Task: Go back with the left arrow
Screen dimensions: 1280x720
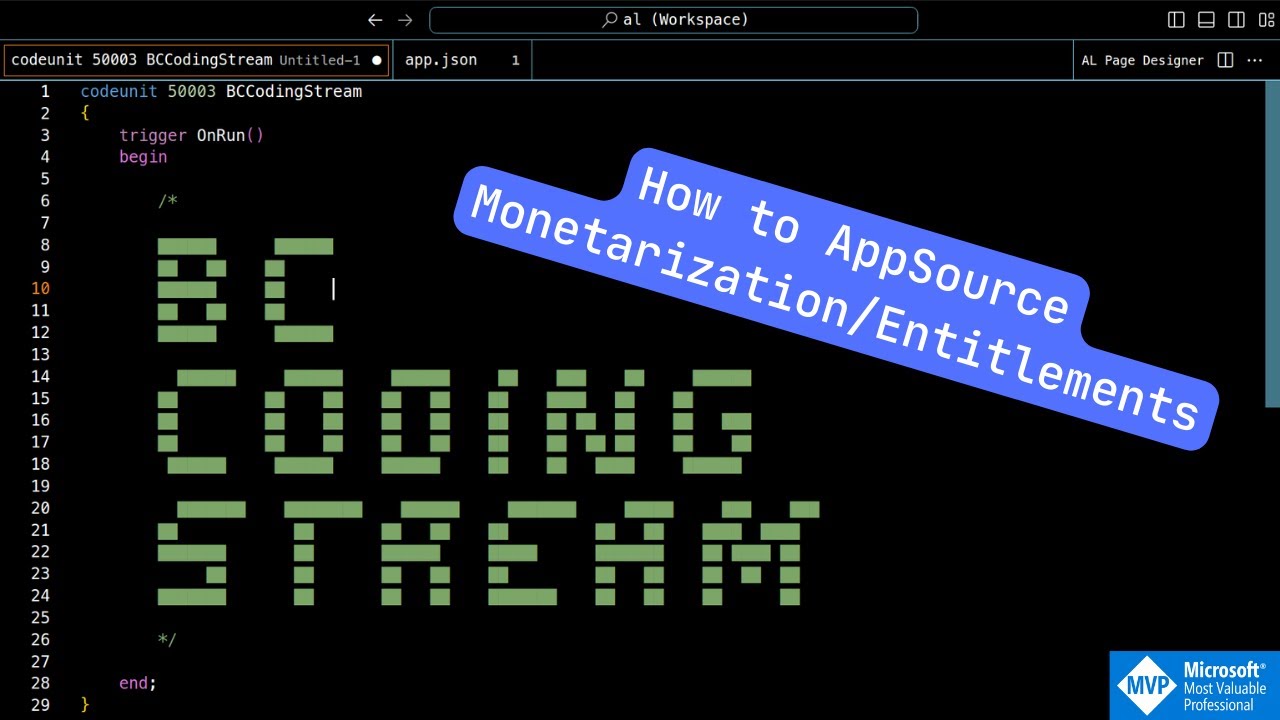Action: pyautogui.click(x=375, y=20)
